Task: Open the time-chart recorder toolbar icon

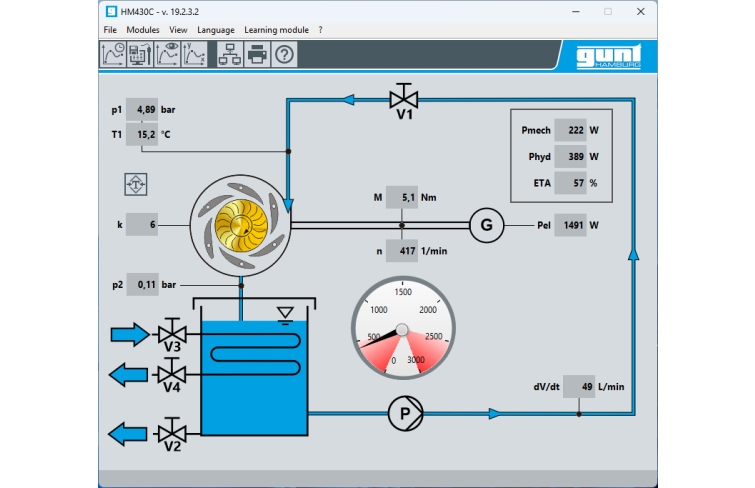Action: pos(113,54)
